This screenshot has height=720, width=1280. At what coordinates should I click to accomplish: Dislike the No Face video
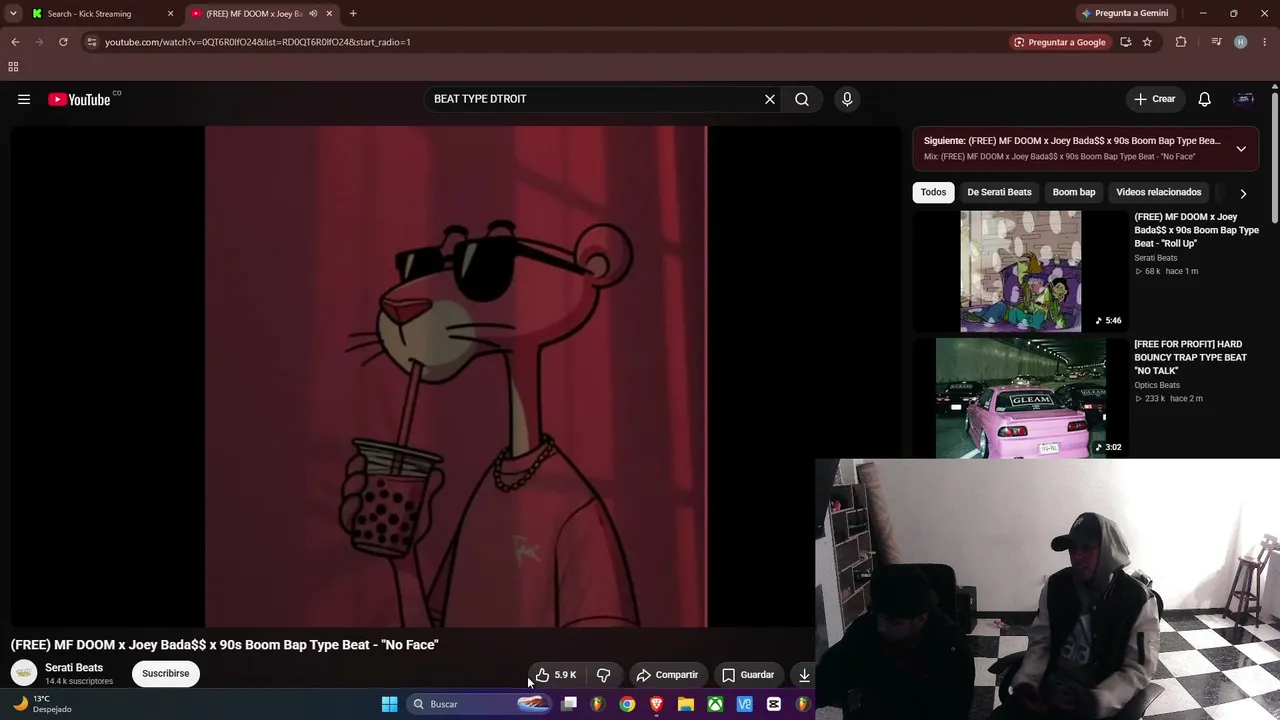click(x=603, y=675)
